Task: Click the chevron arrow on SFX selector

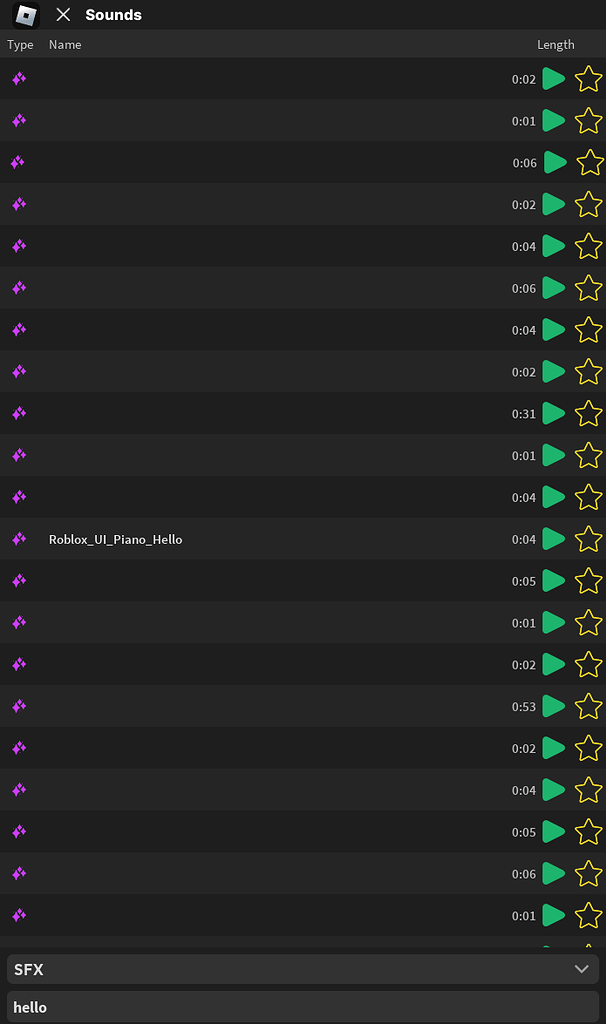Action: 581,969
